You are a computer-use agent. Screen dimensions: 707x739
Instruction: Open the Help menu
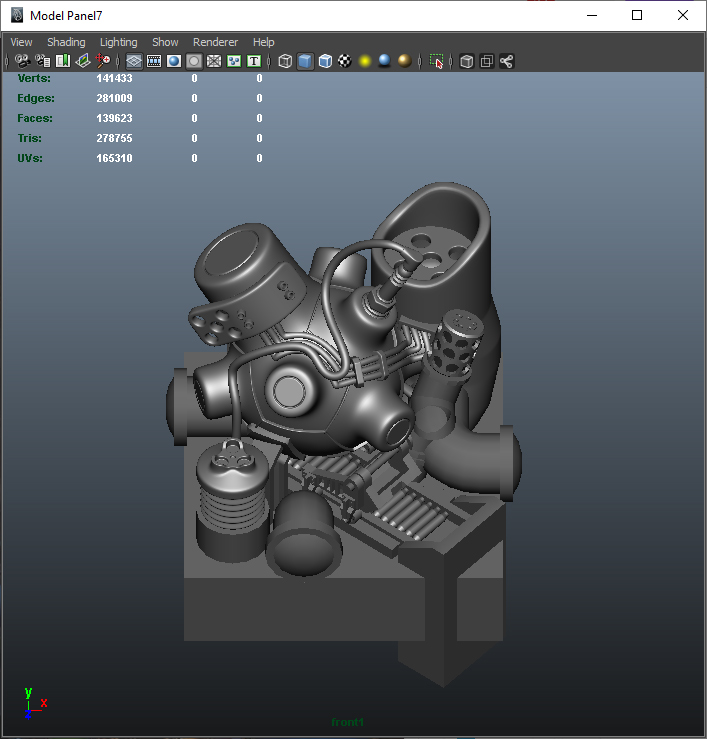tap(263, 42)
